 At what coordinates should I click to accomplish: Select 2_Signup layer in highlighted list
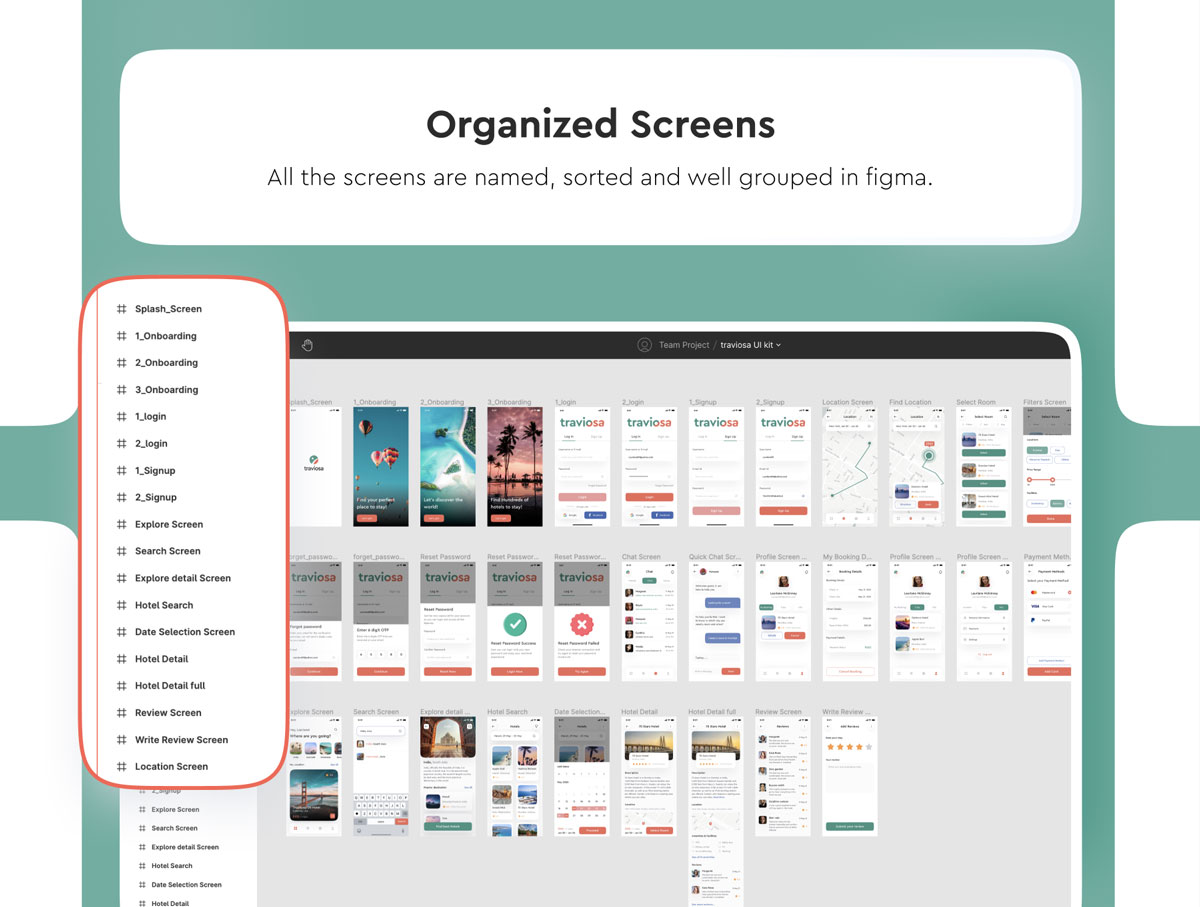pyautogui.click(x=156, y=498)
